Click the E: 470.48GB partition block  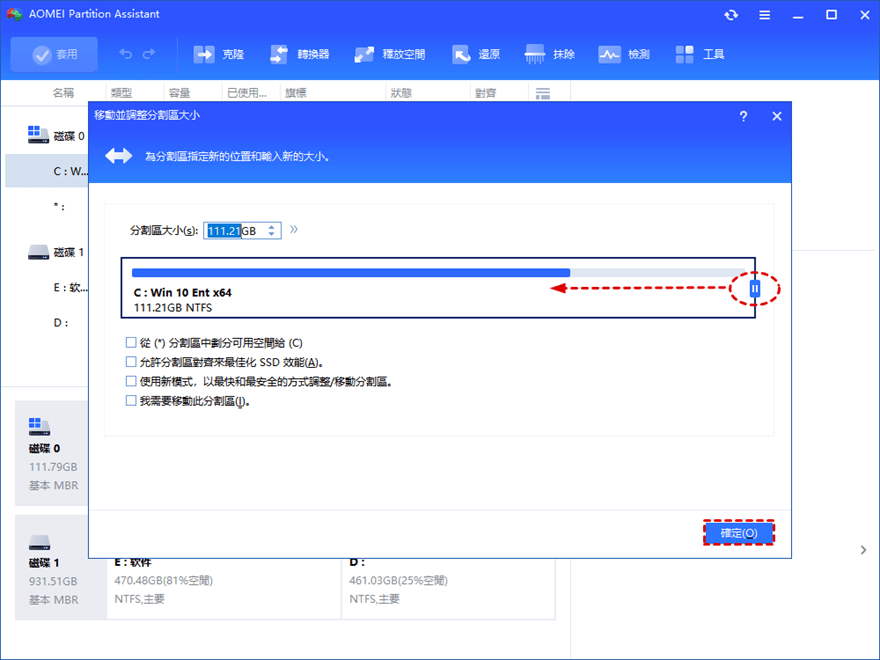pos(223,589)
